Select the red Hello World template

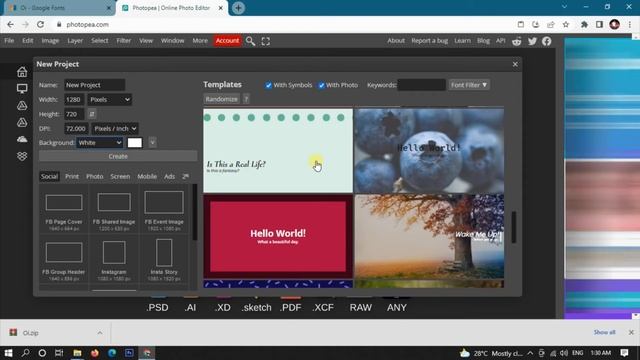click(278, 237)
